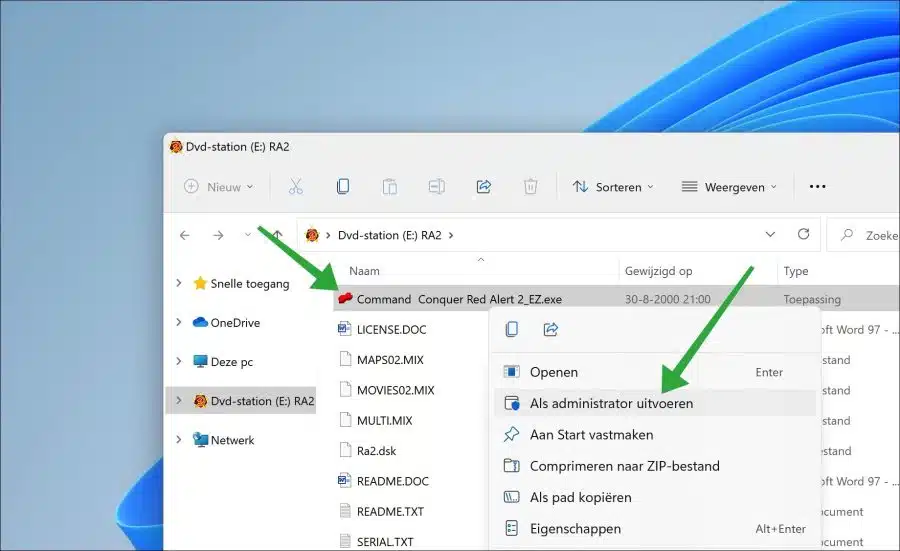Click the copy icon in context menu

[x=511, y=329]
